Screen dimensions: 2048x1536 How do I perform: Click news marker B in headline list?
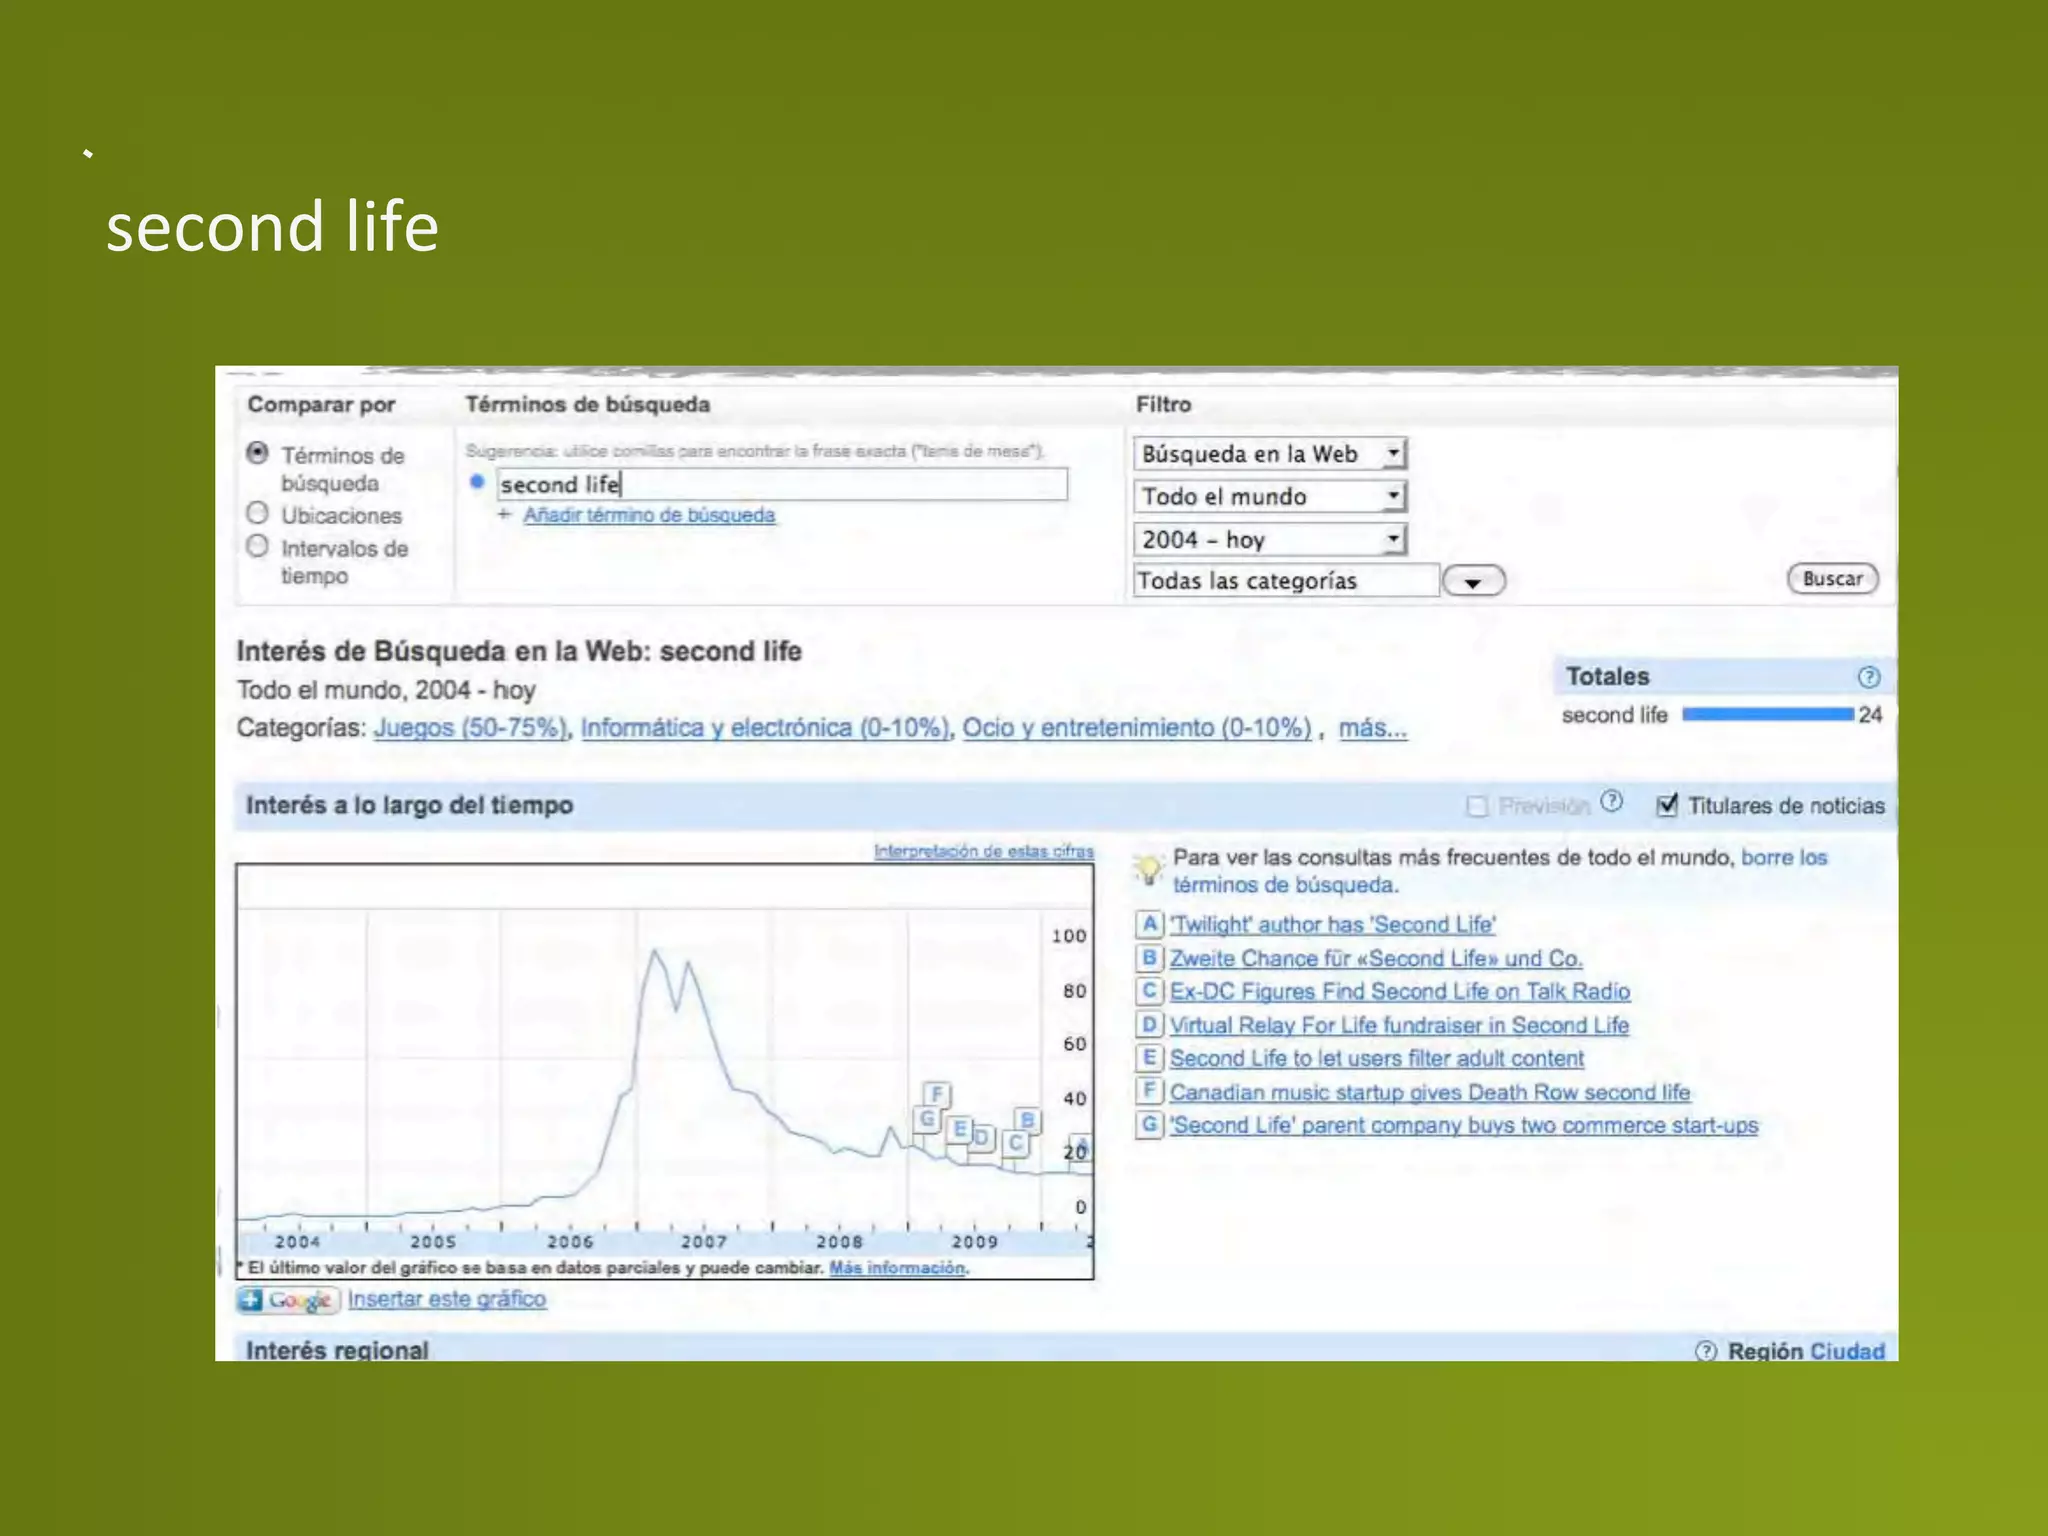point(1150,958)
